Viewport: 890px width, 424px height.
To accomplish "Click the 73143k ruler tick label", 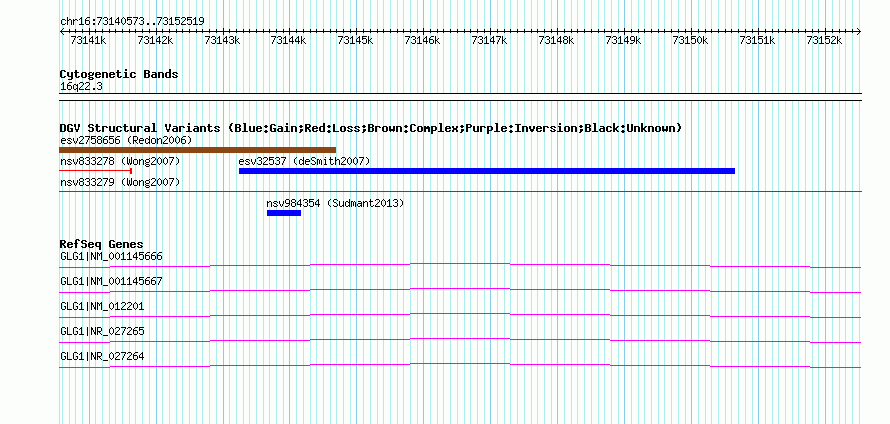I will [x=221, y=40].
